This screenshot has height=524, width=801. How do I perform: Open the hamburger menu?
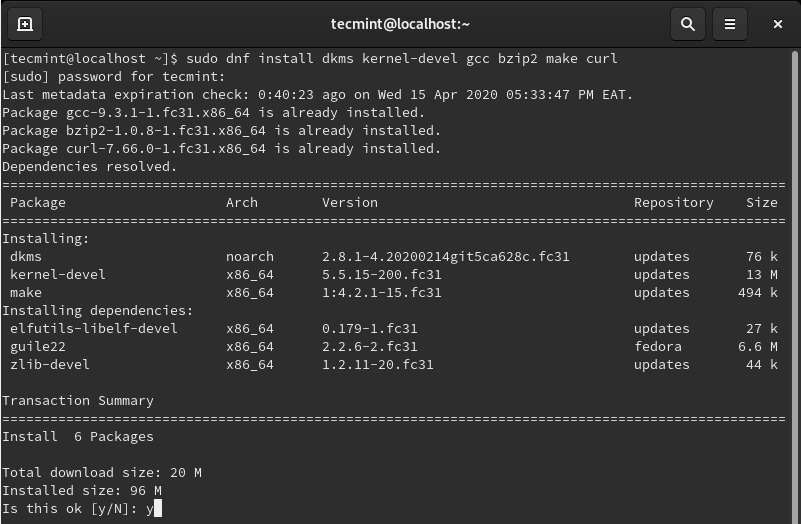coord(730,24)
